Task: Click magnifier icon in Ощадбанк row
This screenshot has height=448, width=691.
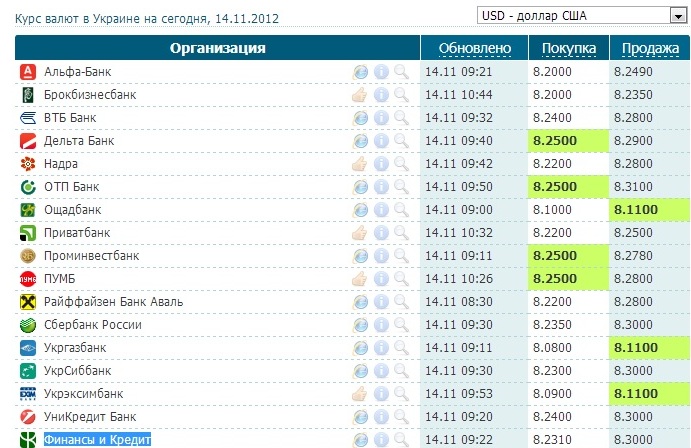Action: [x=401, y=210]
